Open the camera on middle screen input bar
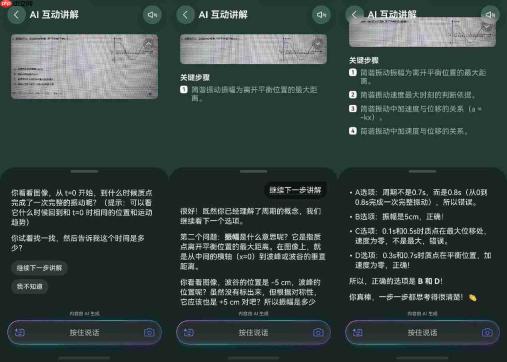The width and height of the screenshot is (507, 362). click(318, 332)
